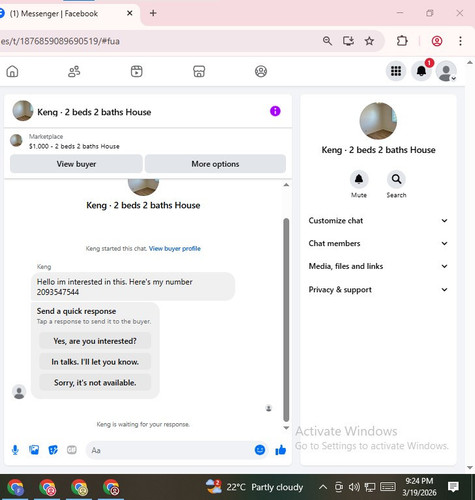Open the Chrome profile icon
Screen dimensions: 475x500
pos(437,41)
